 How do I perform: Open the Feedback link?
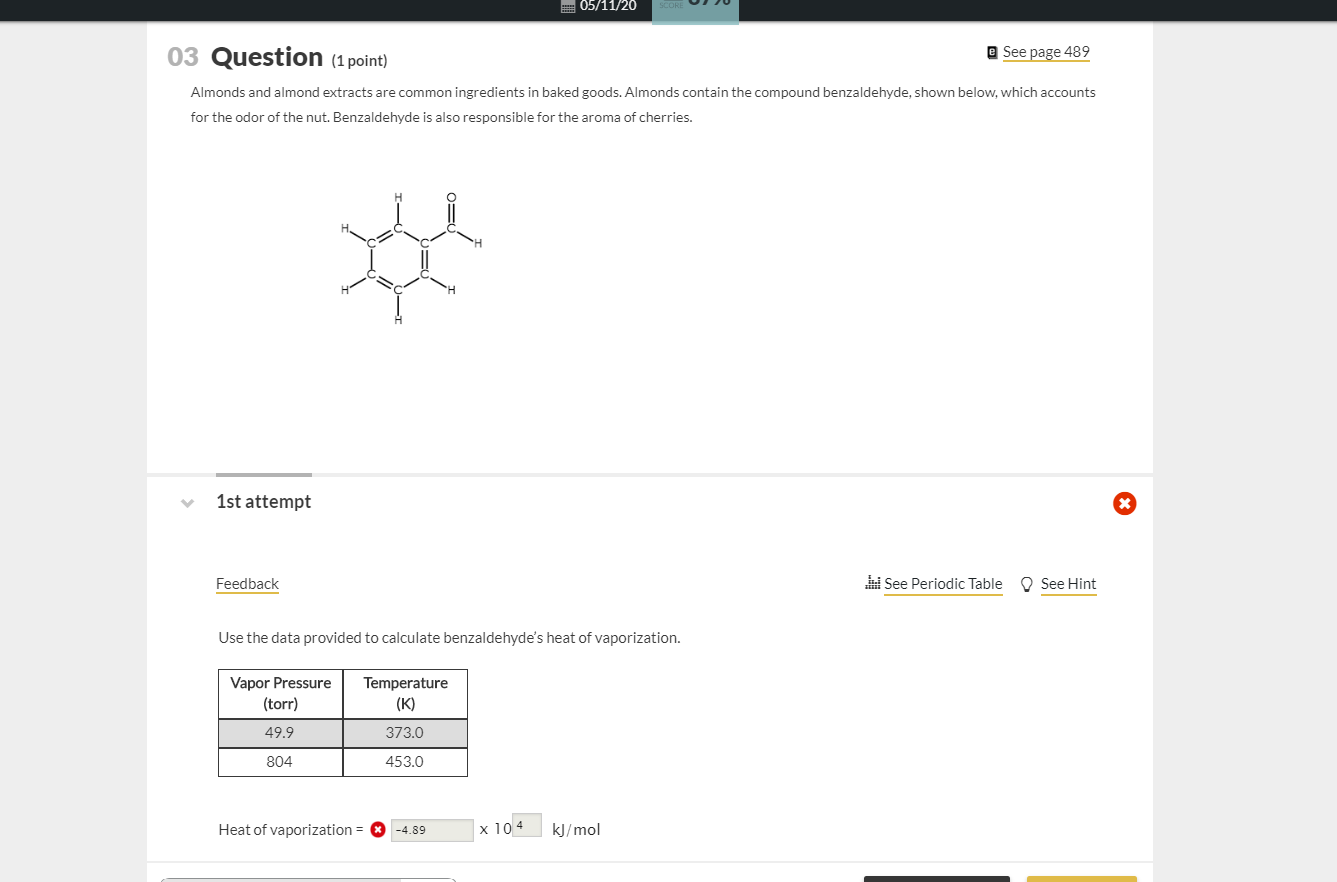(x=247, y=584)
